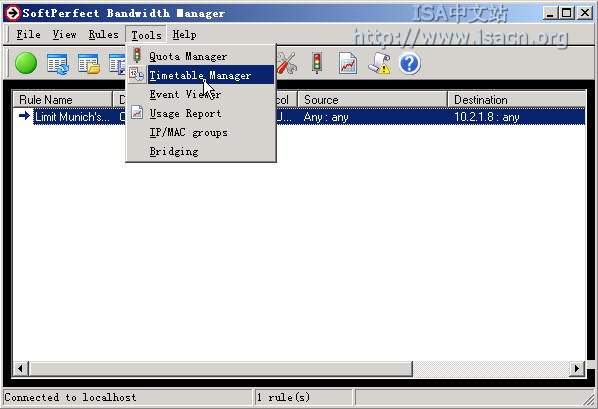This screenshot has height=409, width=598.
Task: Click the wrench and screwdriver settings icon
Action: [287, 63]
